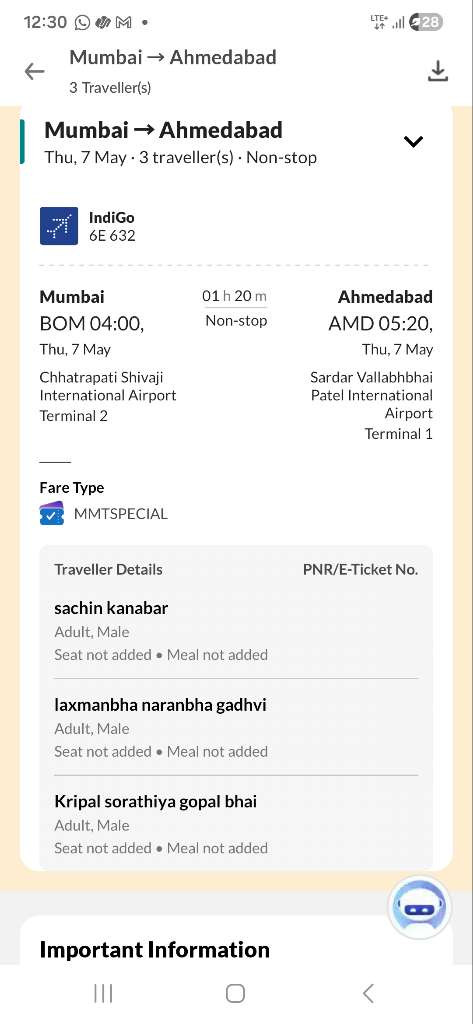
Task: Open Android recent apps button
Action: (103, 993)
